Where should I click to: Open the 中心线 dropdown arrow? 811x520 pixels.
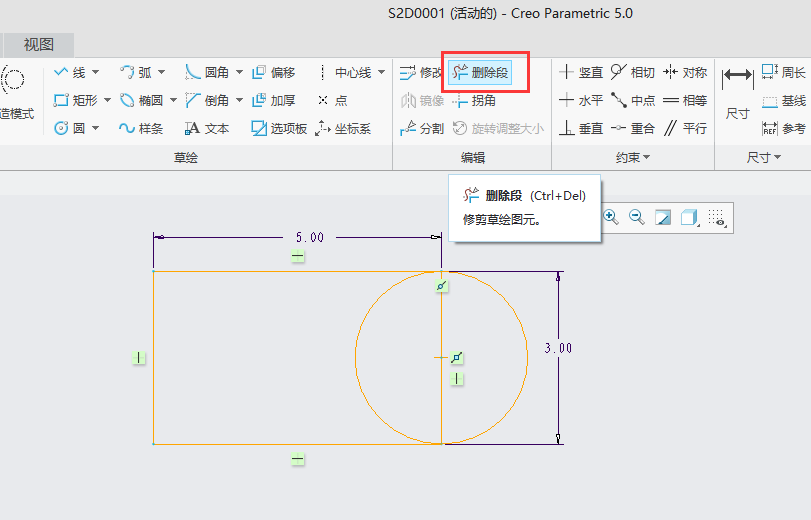[381, 72]
